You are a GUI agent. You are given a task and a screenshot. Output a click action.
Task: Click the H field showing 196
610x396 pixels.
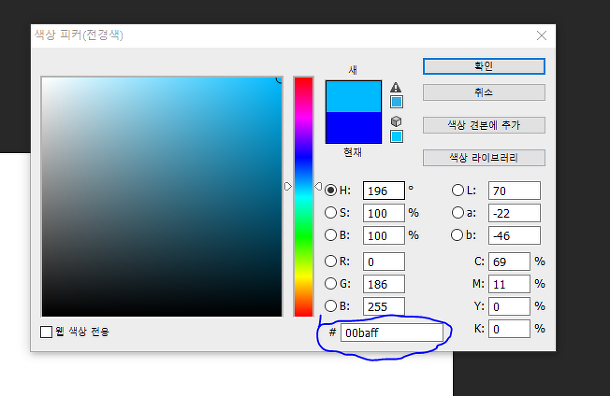(384, 191)
